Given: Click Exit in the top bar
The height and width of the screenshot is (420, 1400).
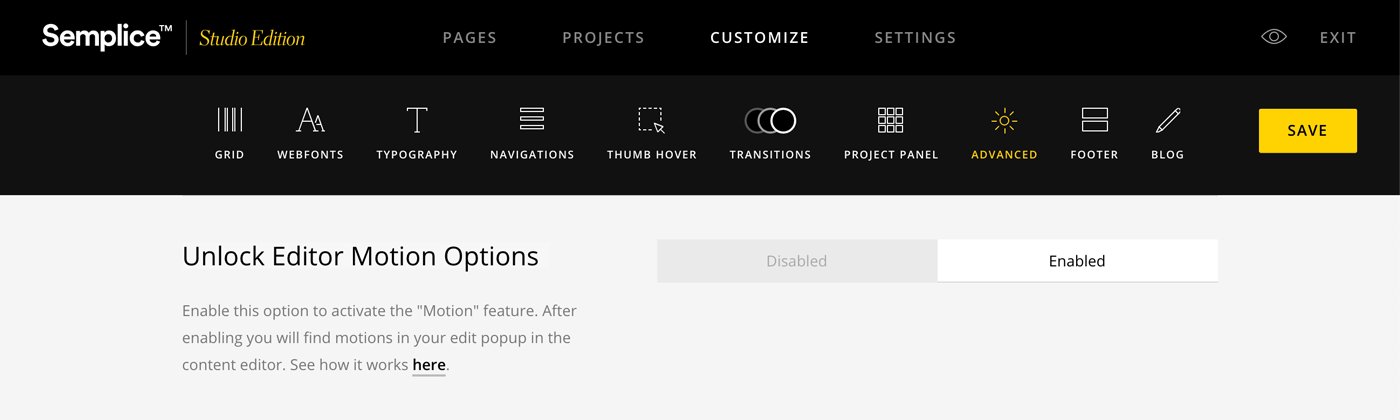Looking at the screenshot, I should [1337, 38].
